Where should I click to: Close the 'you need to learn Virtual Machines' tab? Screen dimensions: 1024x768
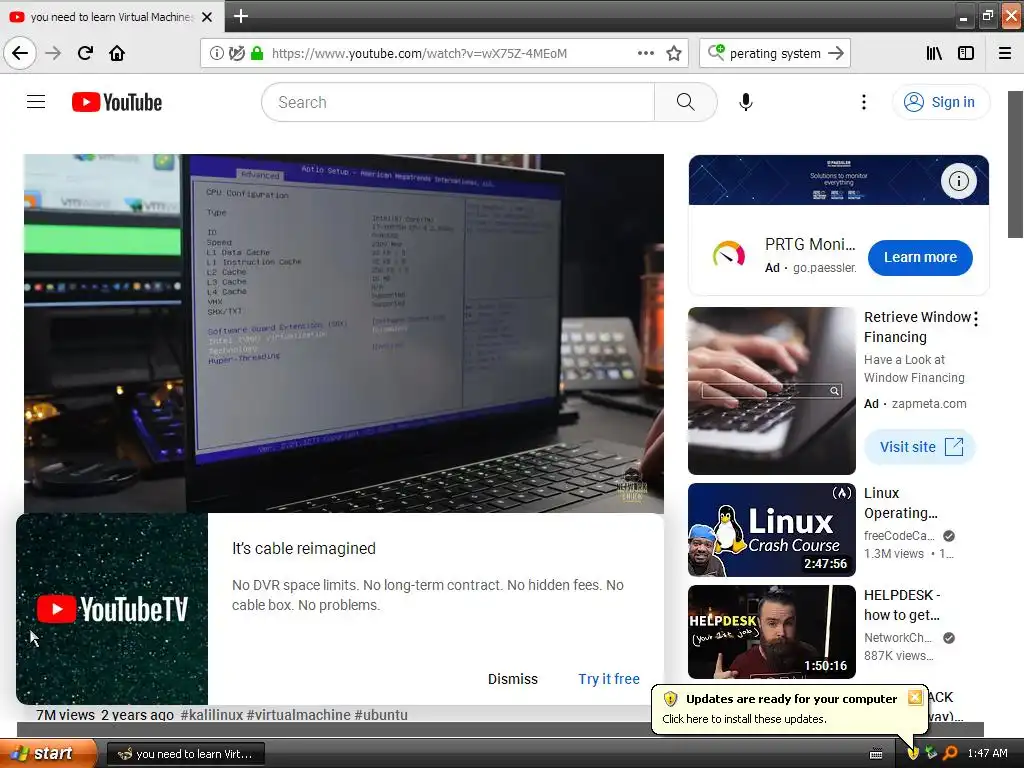(x=207, y=17)
